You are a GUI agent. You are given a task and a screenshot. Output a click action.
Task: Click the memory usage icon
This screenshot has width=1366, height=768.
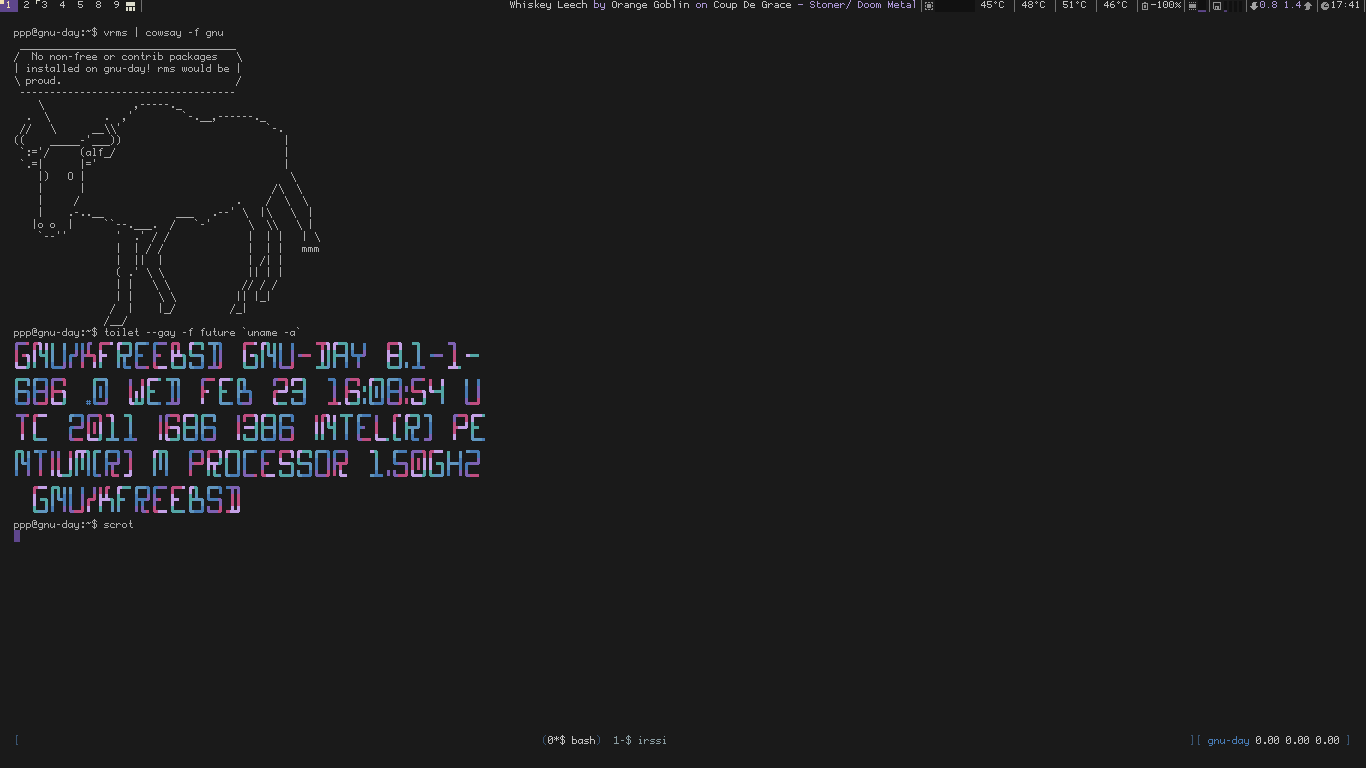[x=1192, y=6]
